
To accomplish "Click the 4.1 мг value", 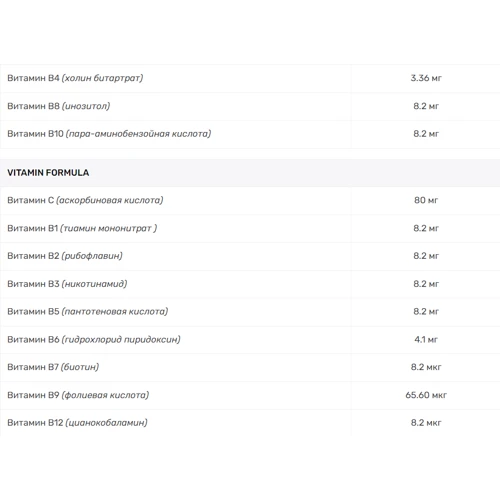I will (426, 339).
